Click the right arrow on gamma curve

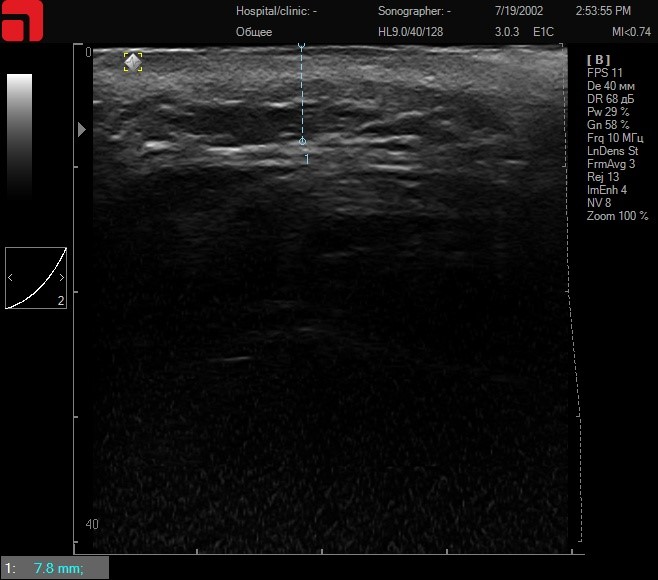61,277
